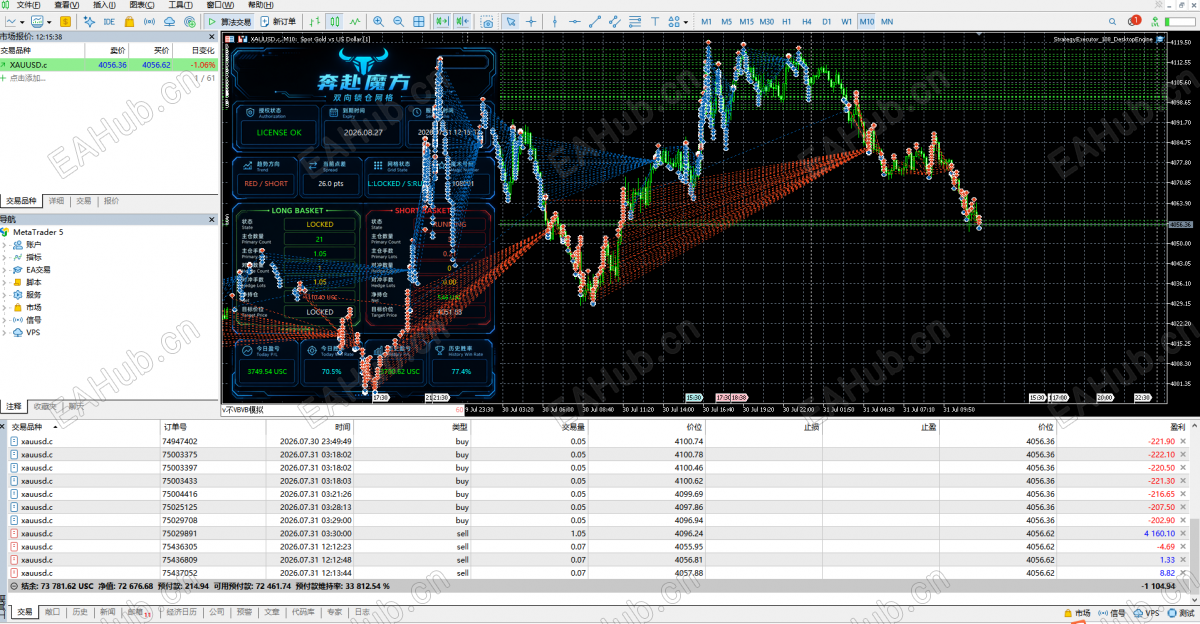Select the crosshair tool
The image size is (1200, 624).
coord(531,21)
